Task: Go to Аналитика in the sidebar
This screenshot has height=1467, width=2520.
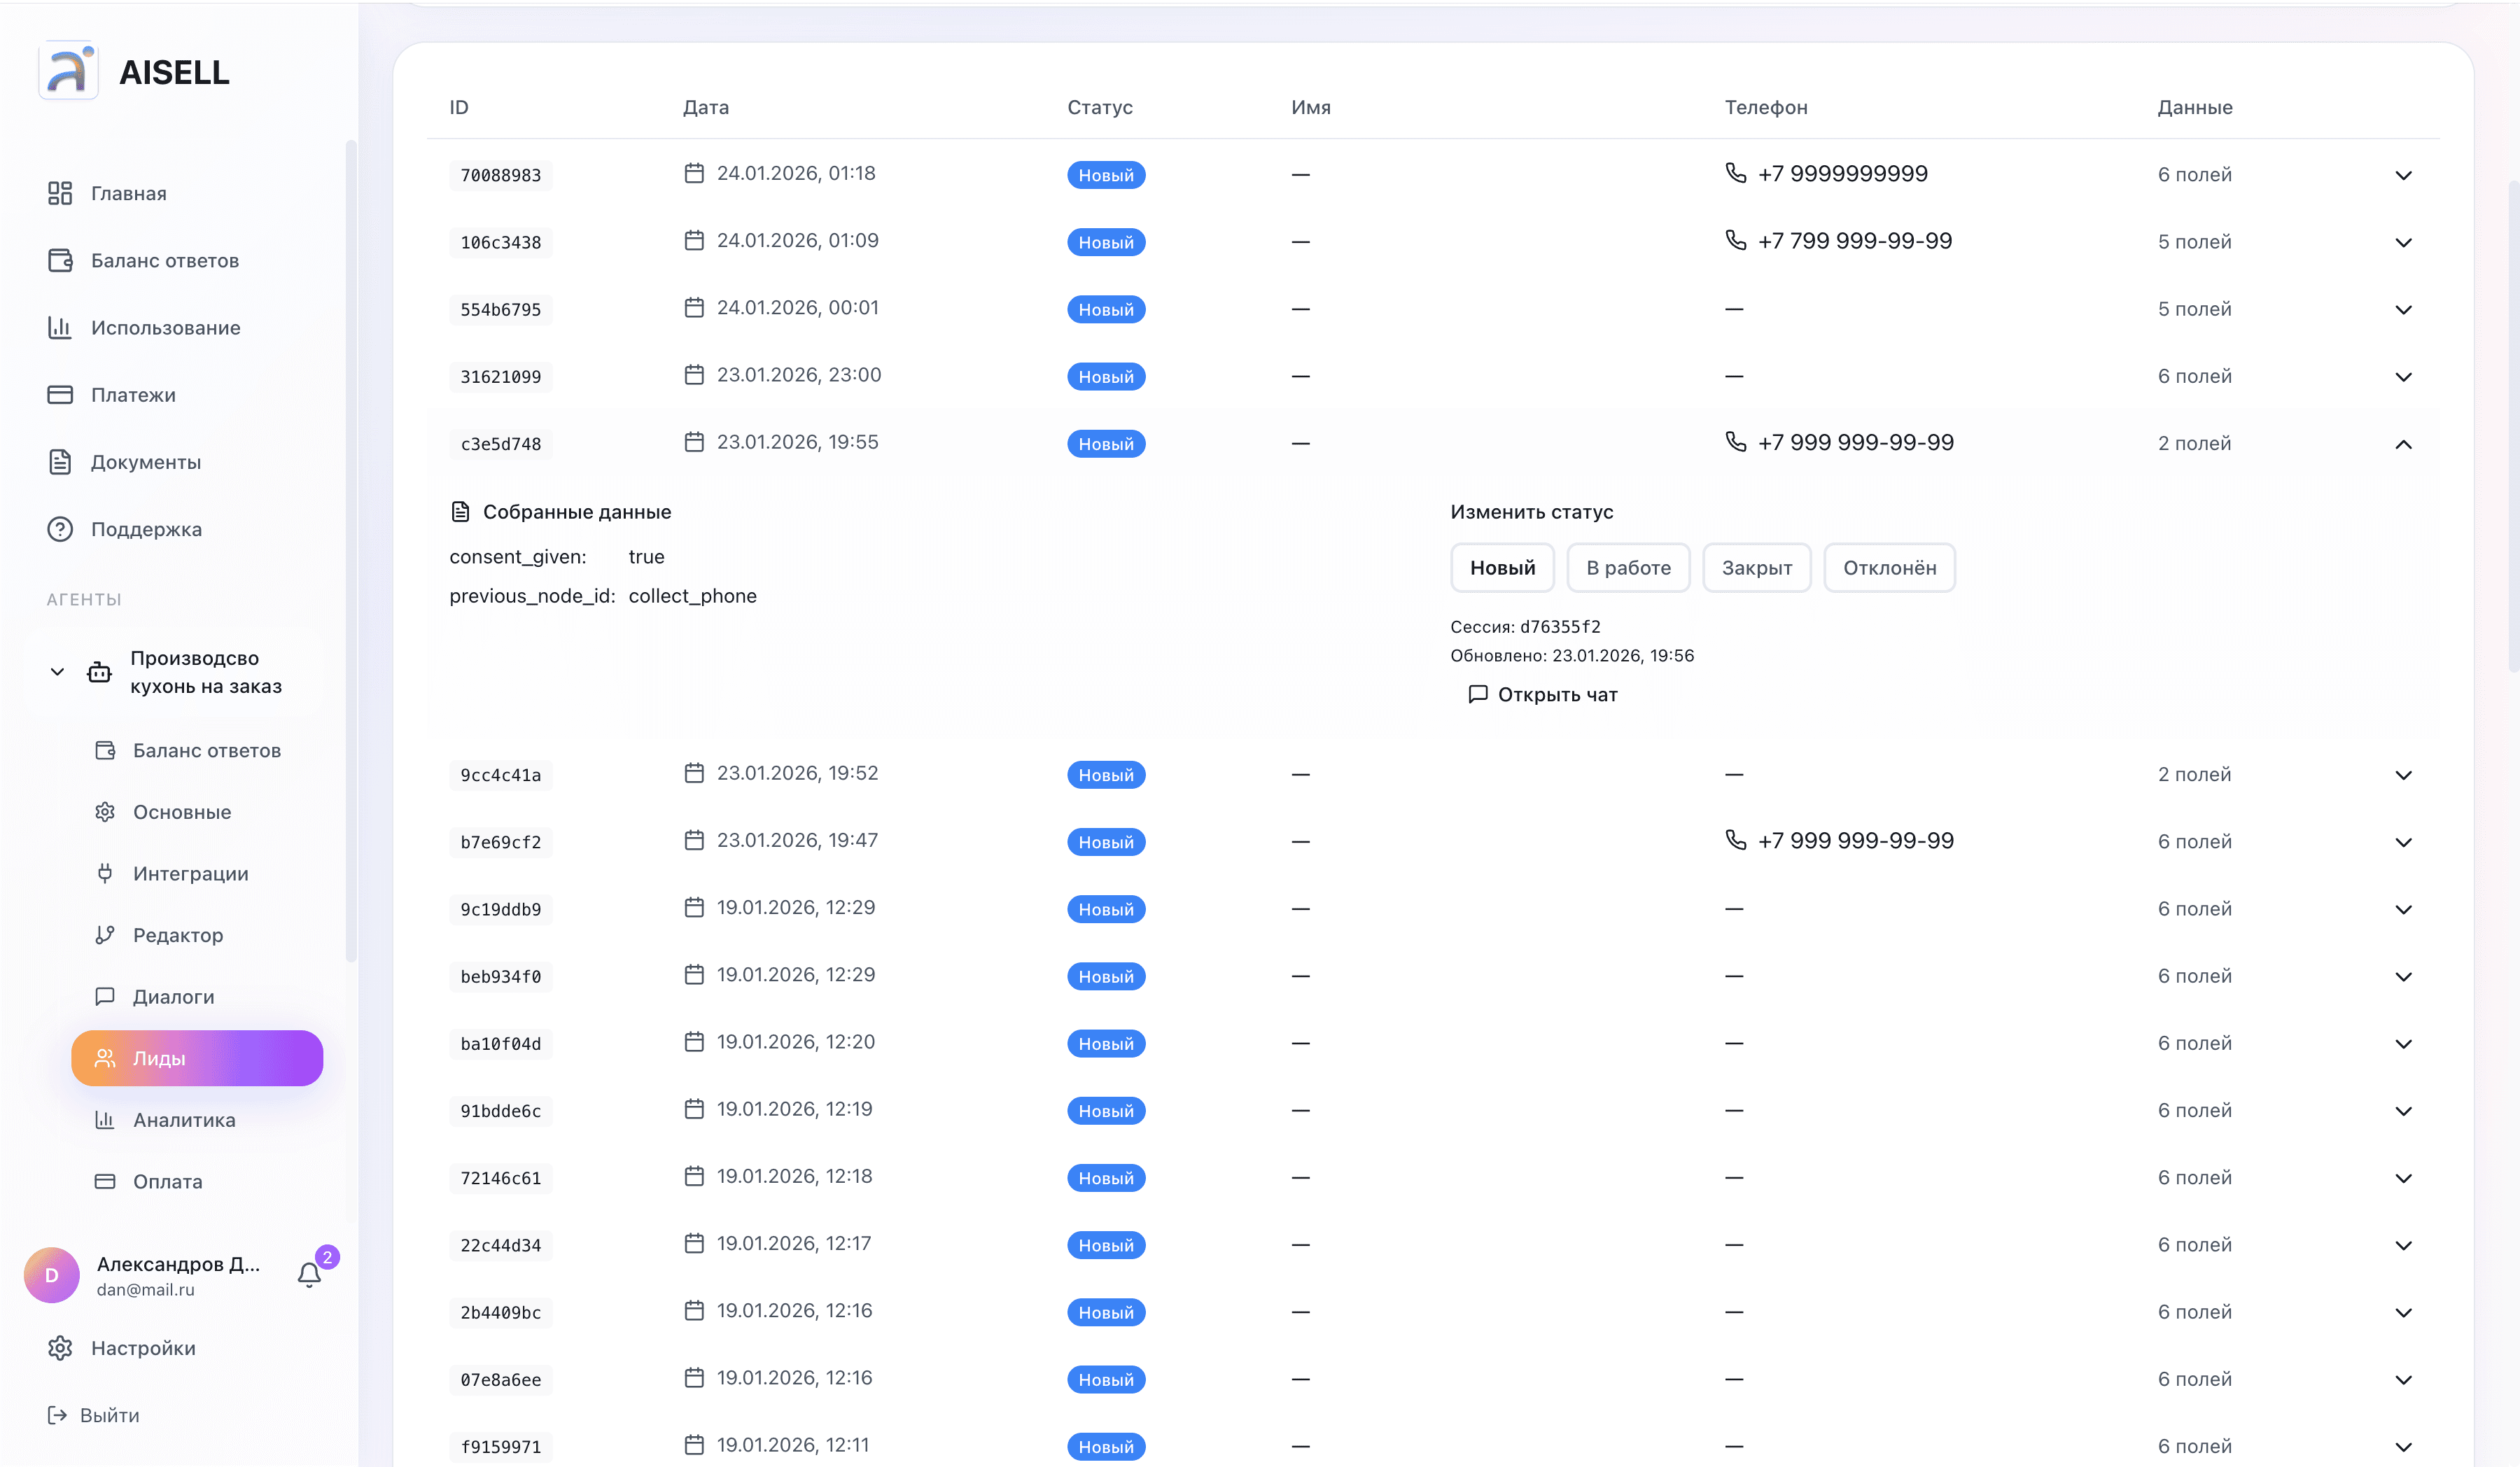Action: click(184, 1120)
